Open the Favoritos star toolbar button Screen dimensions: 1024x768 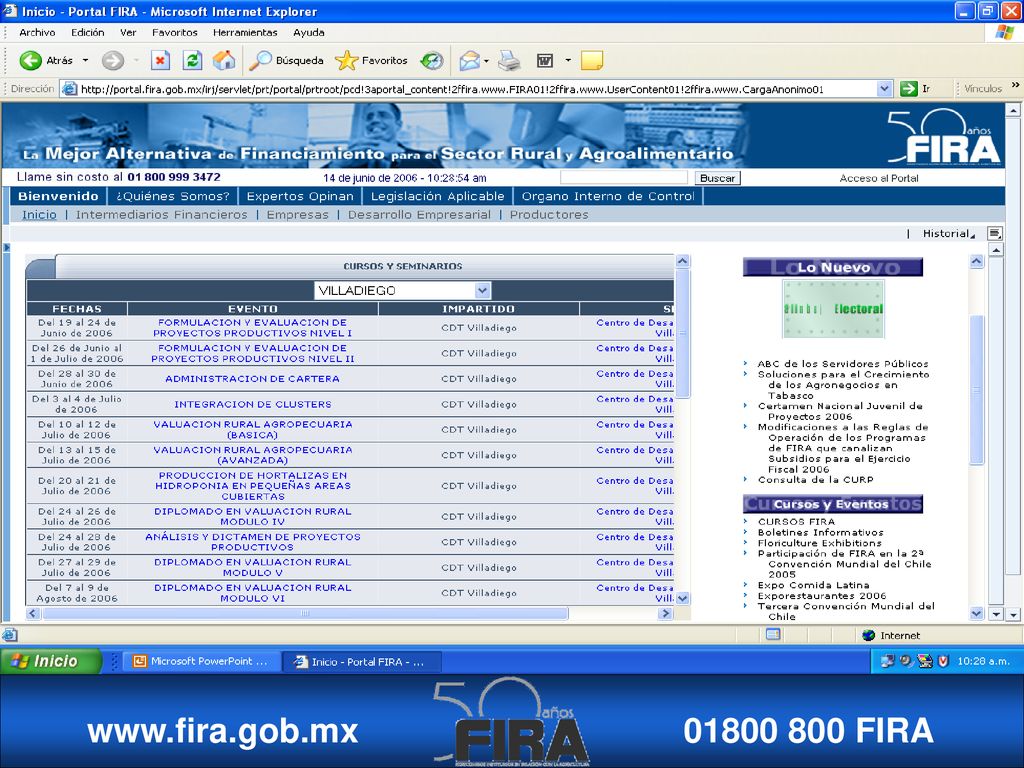click(x=371, y=61)
